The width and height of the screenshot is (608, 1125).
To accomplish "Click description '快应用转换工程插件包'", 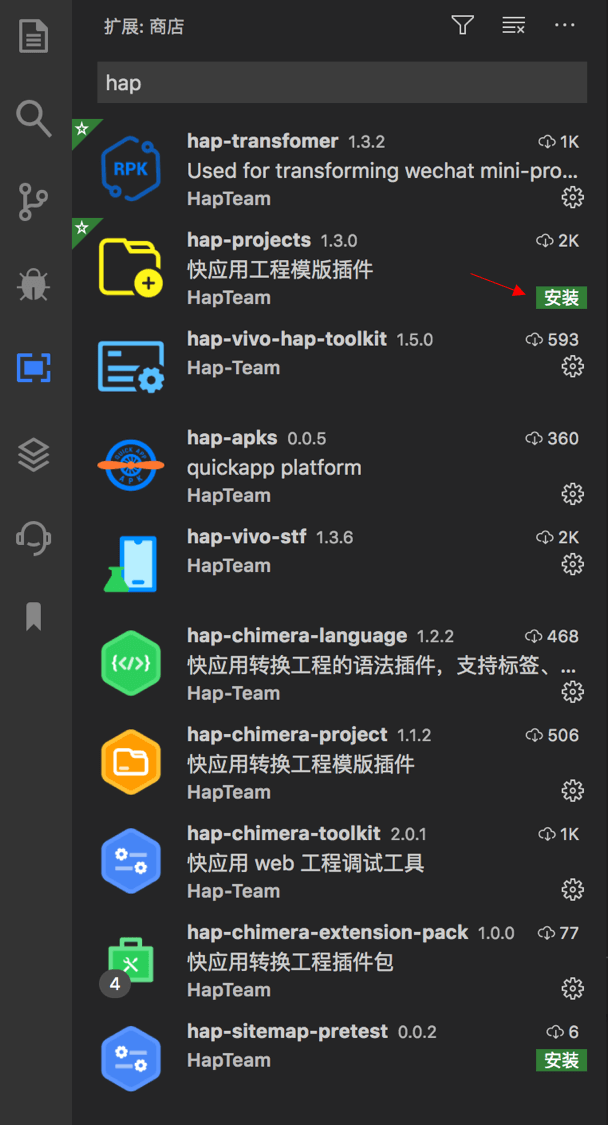I will (x=291, y=963).
